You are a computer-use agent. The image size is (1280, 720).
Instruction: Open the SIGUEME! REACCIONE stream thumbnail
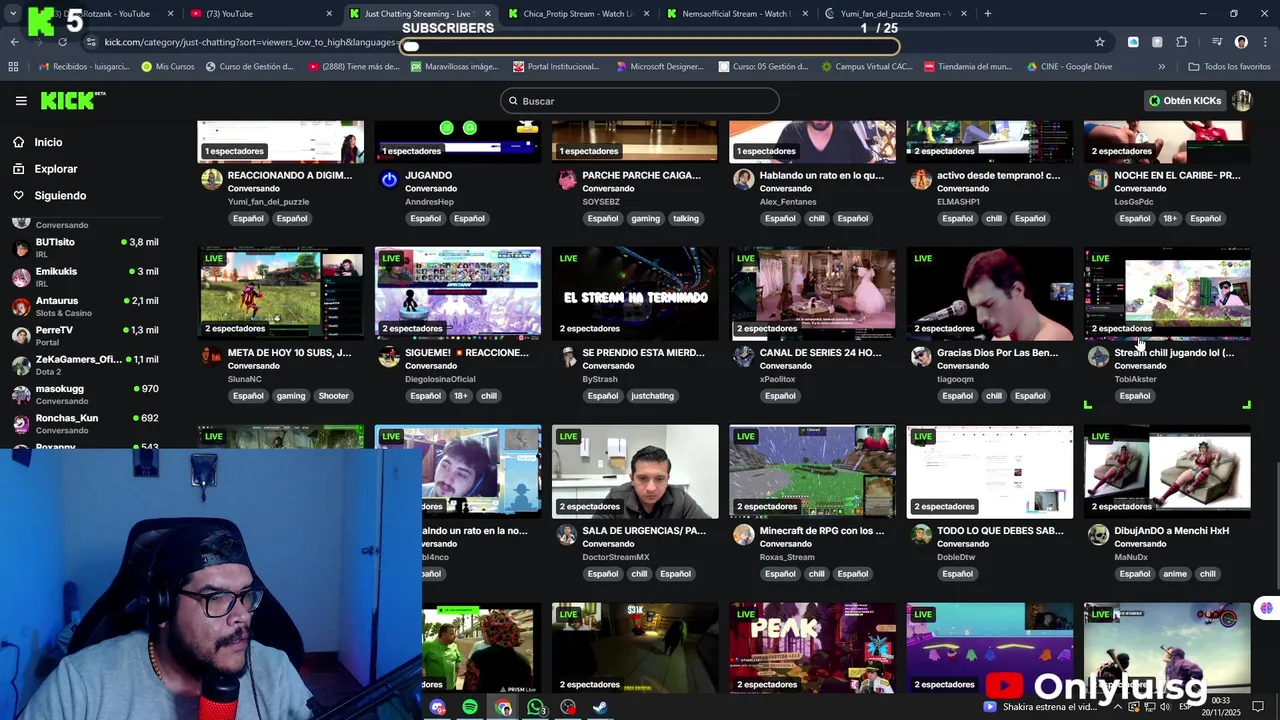(x=458, y=294)
